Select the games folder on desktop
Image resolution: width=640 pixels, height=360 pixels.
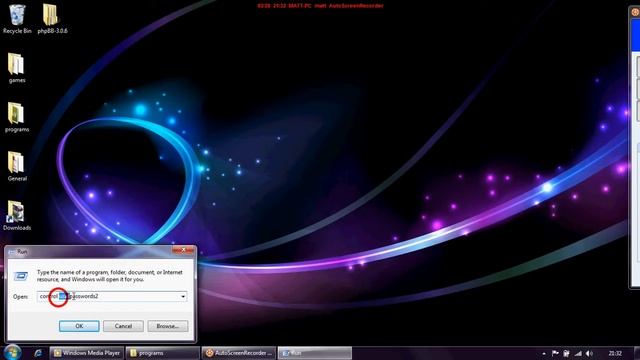[x=17, y=68]
